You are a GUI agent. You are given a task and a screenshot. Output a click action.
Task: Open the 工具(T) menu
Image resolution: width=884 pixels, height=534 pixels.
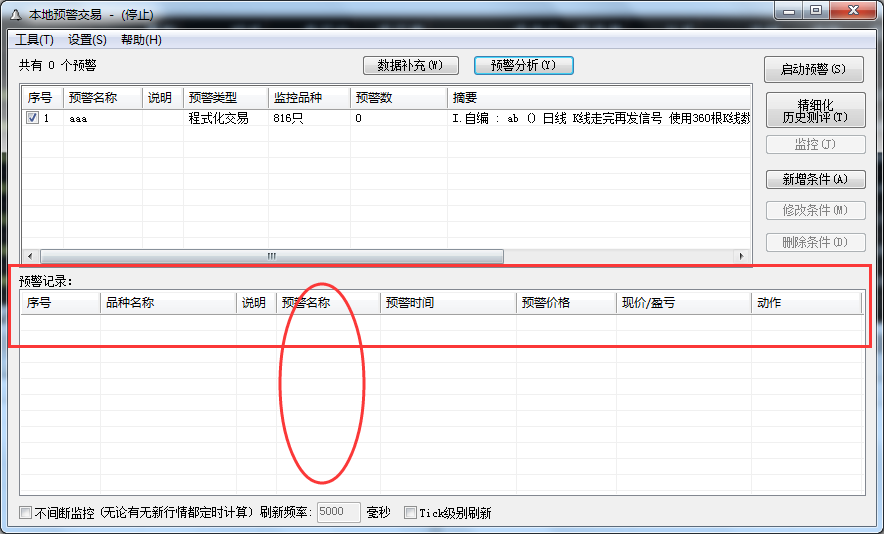pos(34,40)
